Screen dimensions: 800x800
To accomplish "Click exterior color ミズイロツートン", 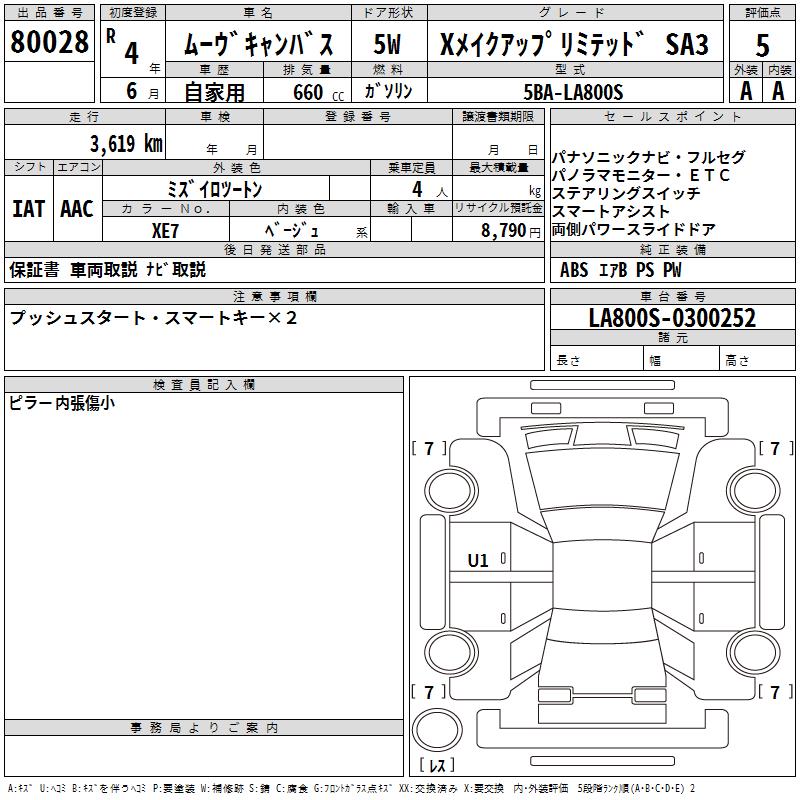I will click(x=215, y=189).
